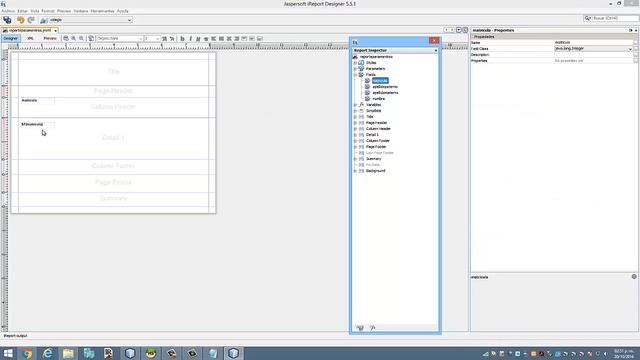This screenshot has height=360, width=640.
Task: Open the Herramientas menu
Action: [x=102, y=11]
